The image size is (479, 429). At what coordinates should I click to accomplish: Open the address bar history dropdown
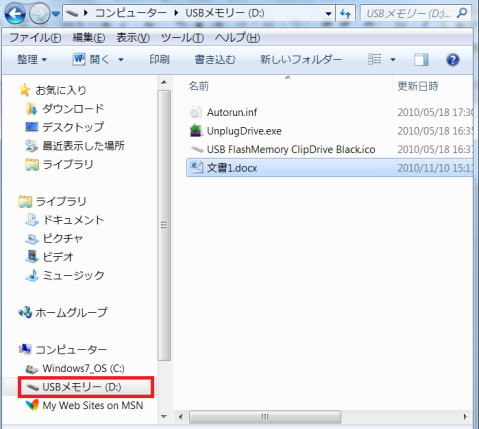pyautogui.click(x=328, y=14)
